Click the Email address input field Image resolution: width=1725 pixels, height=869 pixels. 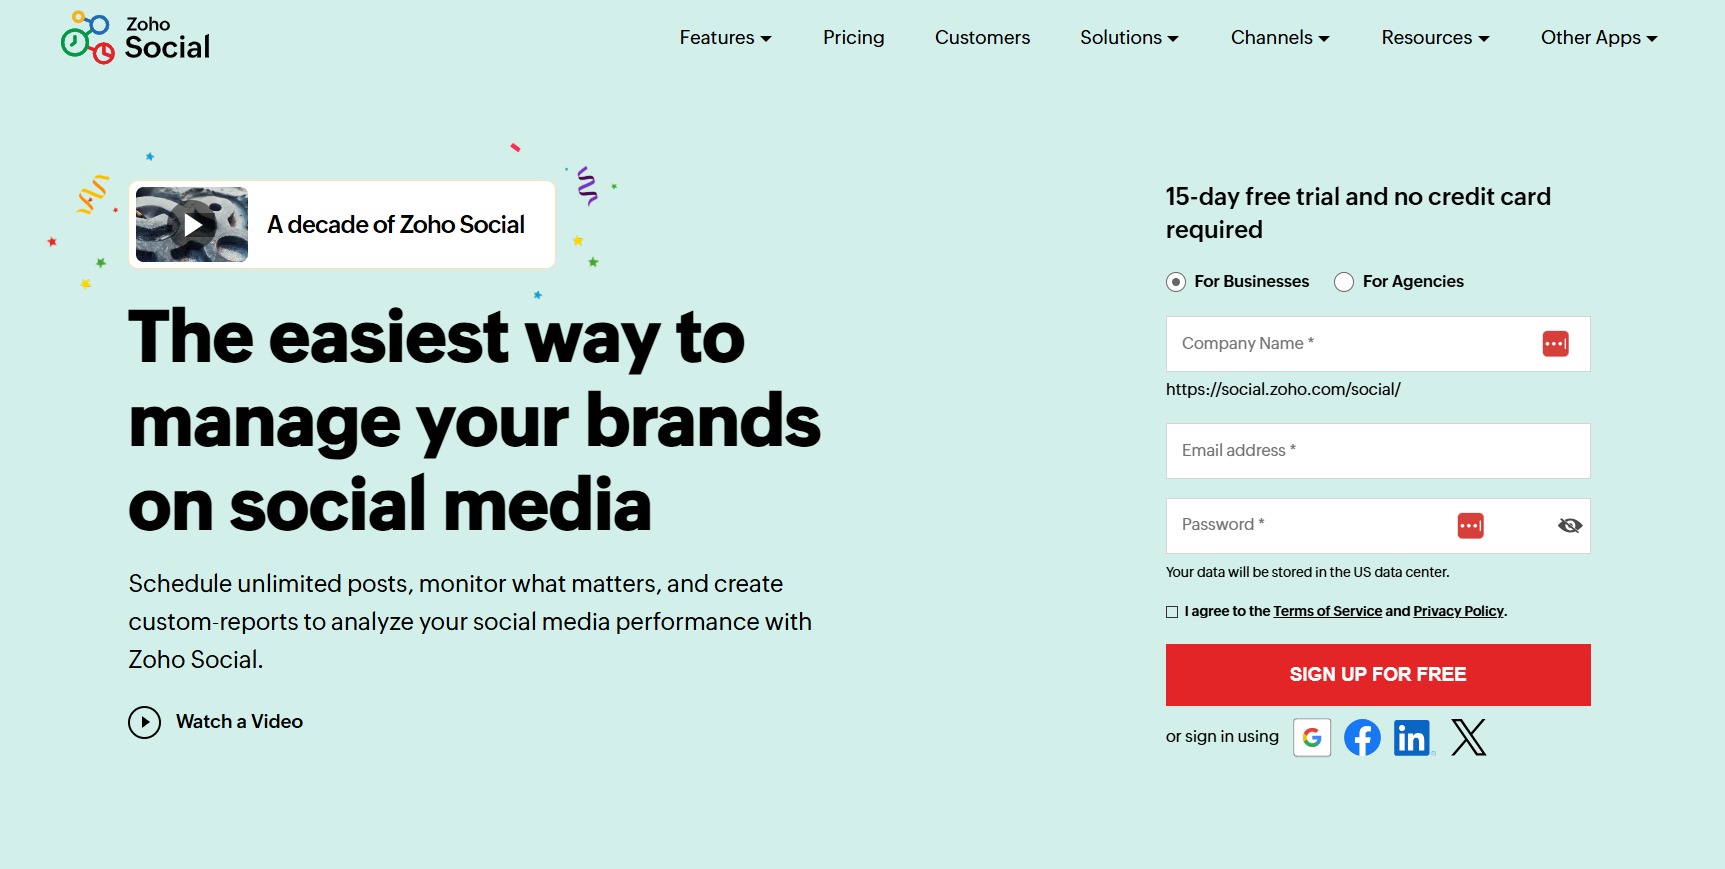(x=1377, y=450)
